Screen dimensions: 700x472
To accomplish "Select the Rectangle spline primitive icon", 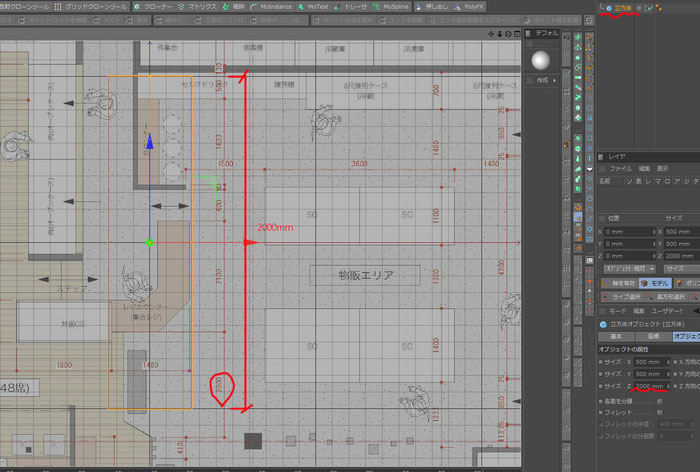I will 590,138.
